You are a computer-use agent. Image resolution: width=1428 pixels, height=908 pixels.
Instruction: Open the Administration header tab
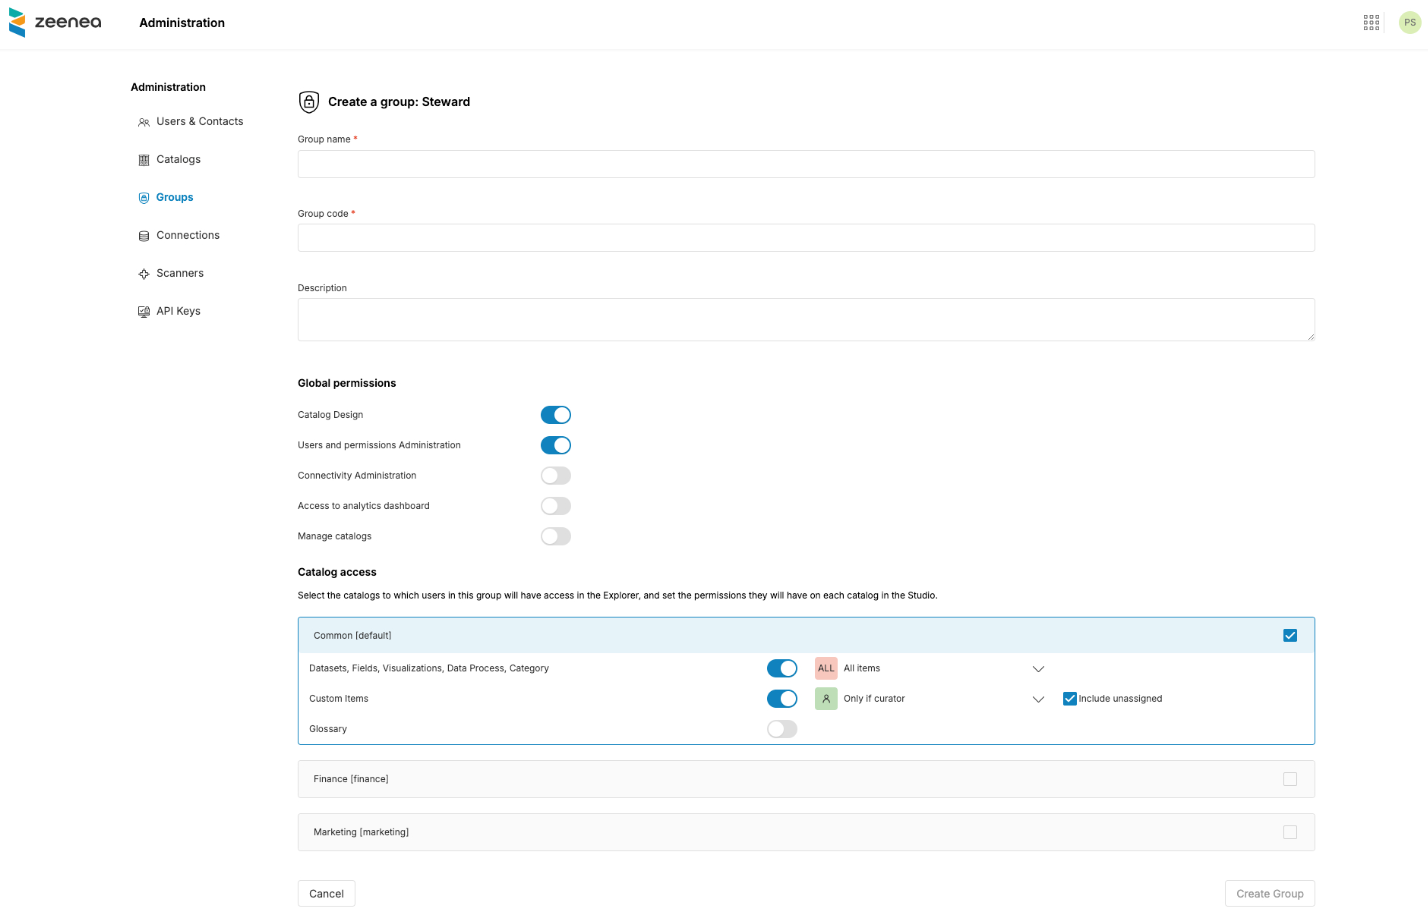pyautogui.click(x=182, y=23)
